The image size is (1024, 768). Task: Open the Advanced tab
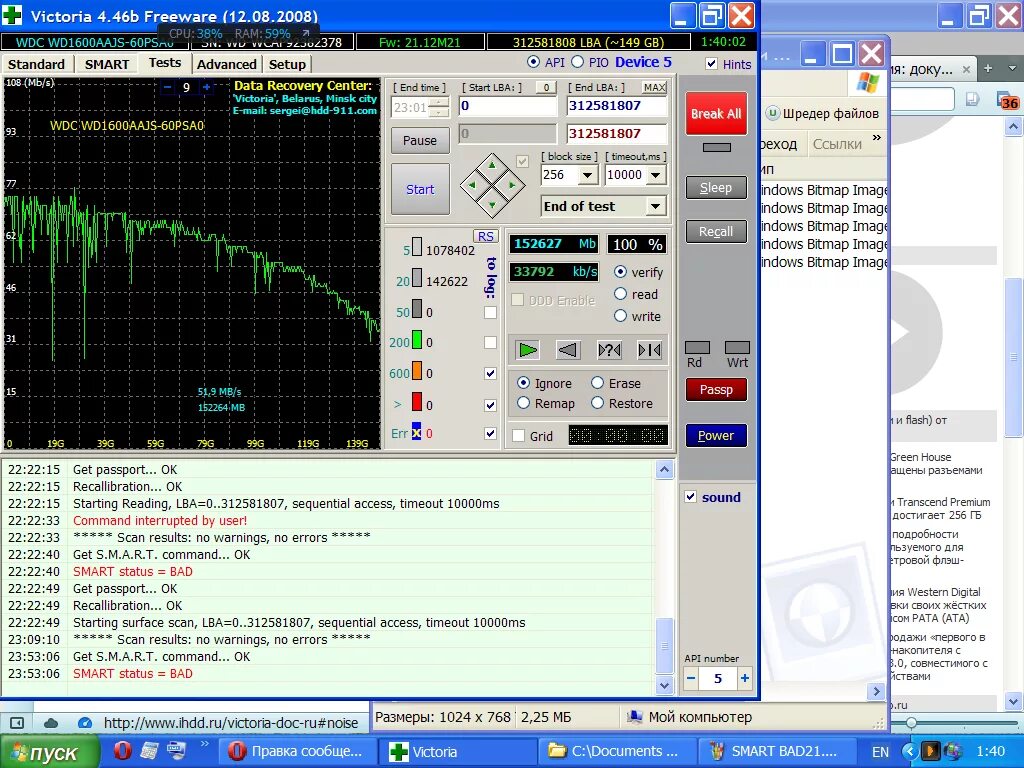coord(227,64)
